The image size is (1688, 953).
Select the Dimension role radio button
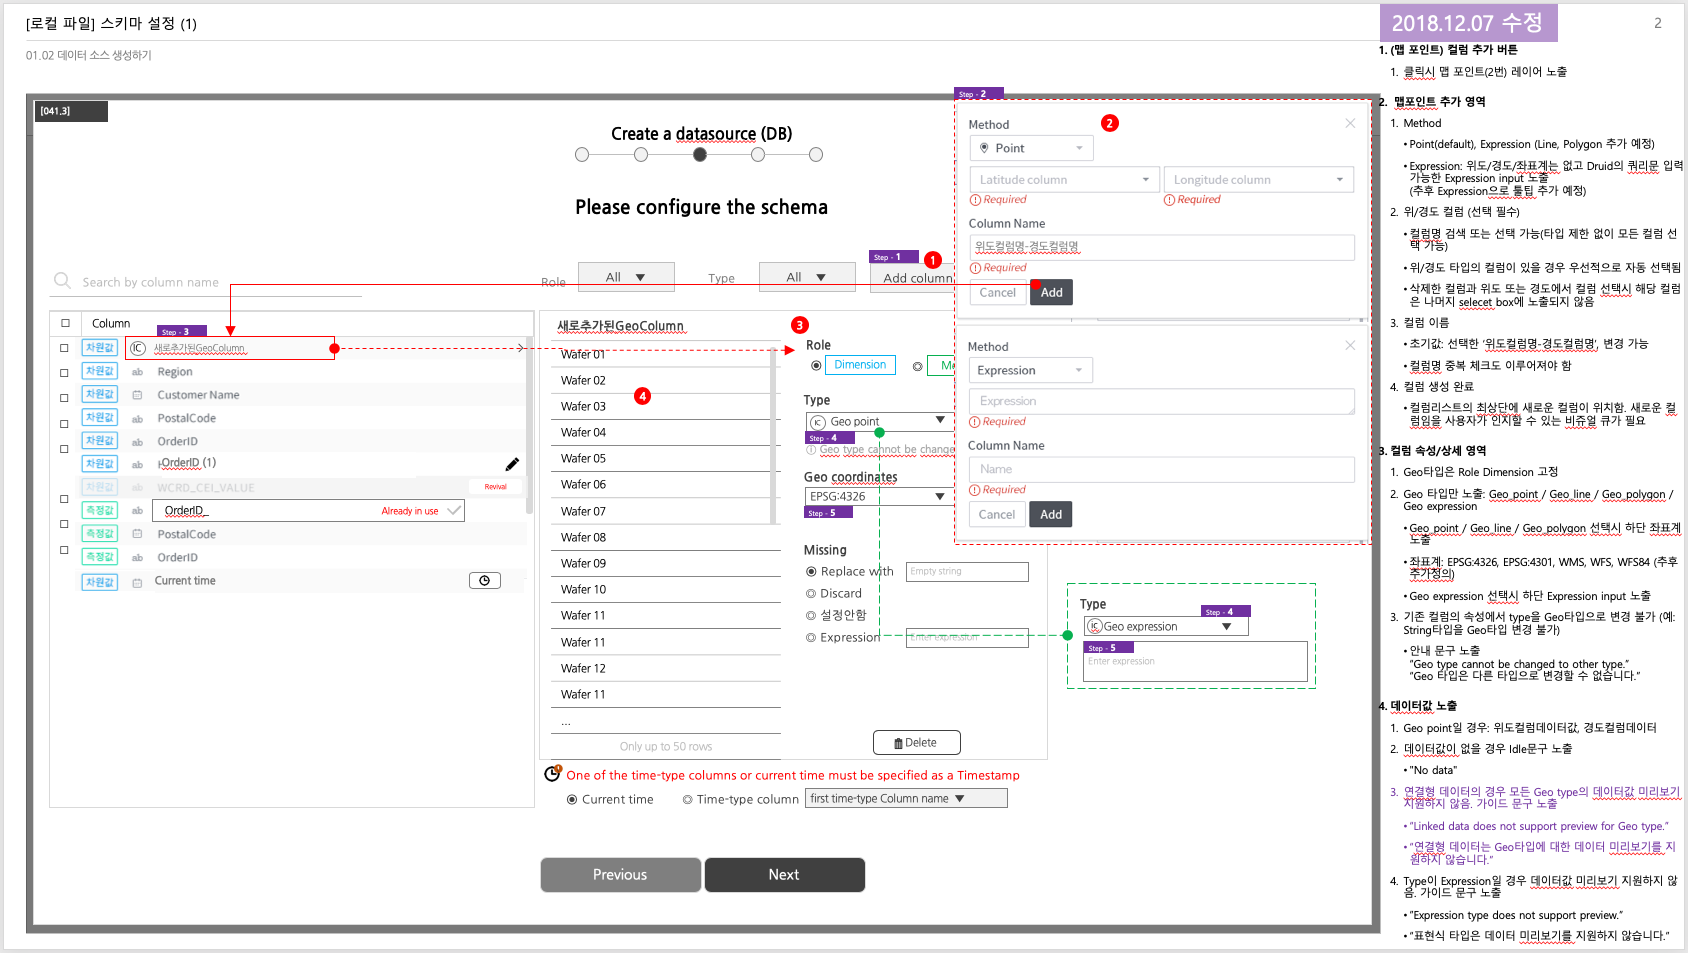pyautogui.click(x=816, y=365)
